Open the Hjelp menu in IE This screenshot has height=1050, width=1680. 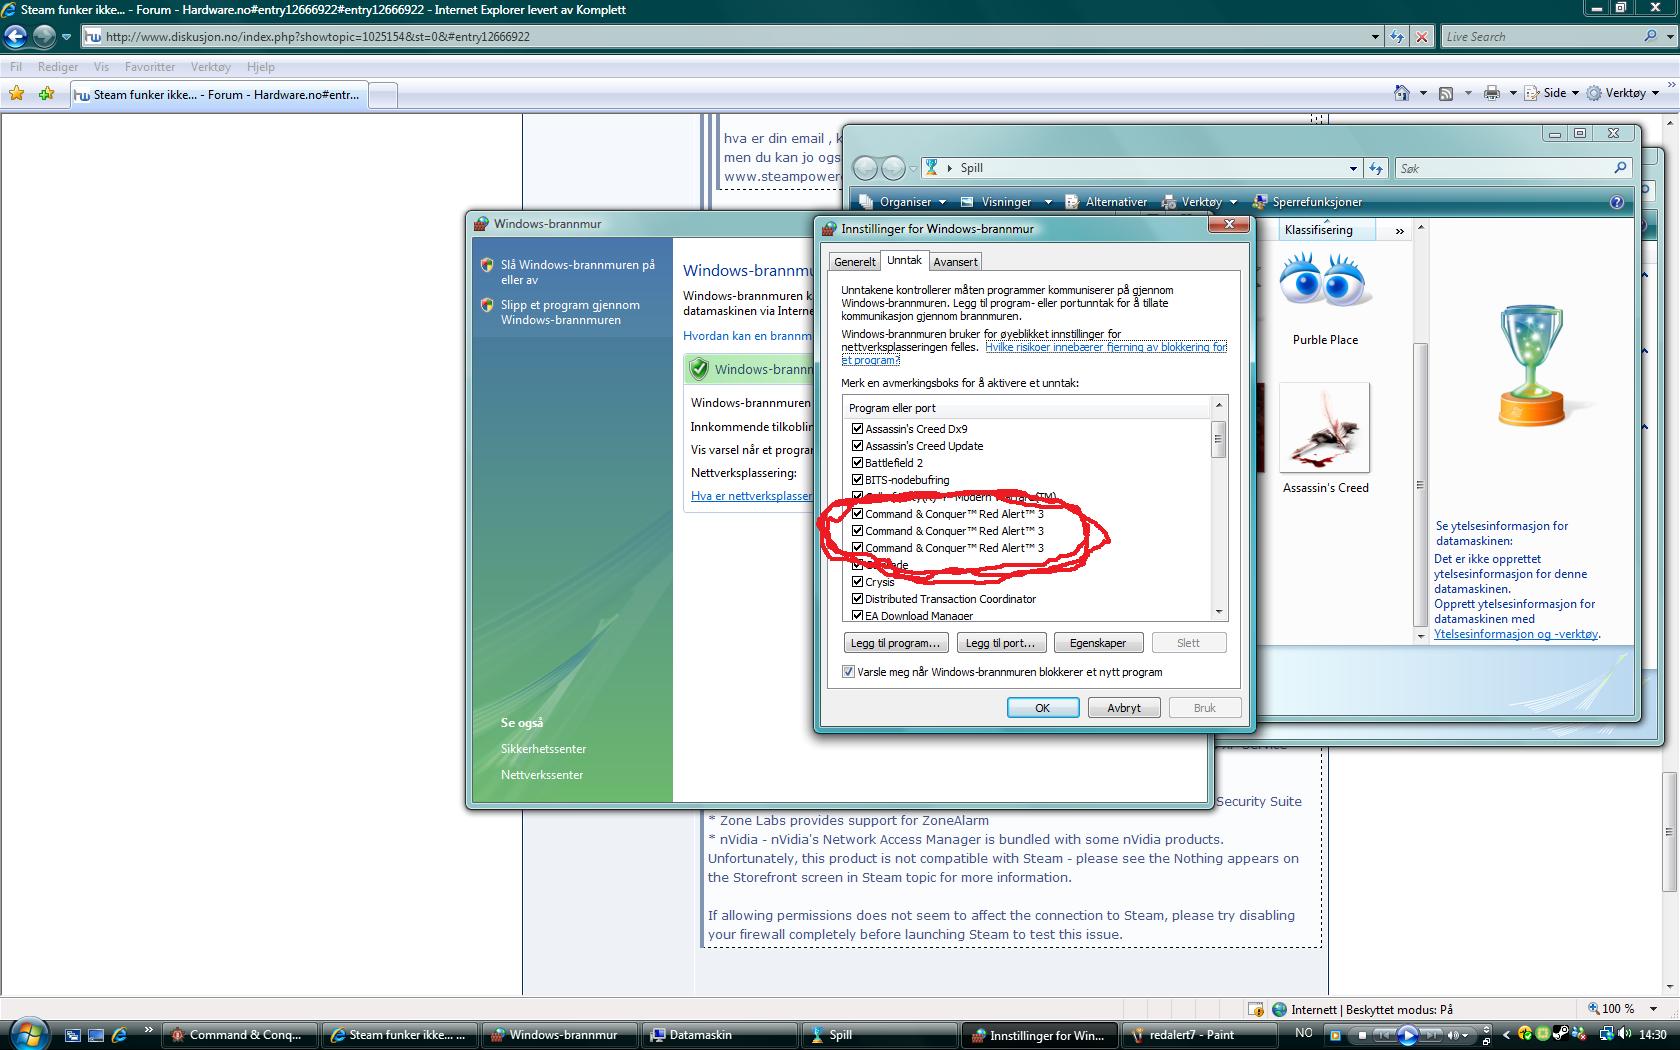point(261,67)
